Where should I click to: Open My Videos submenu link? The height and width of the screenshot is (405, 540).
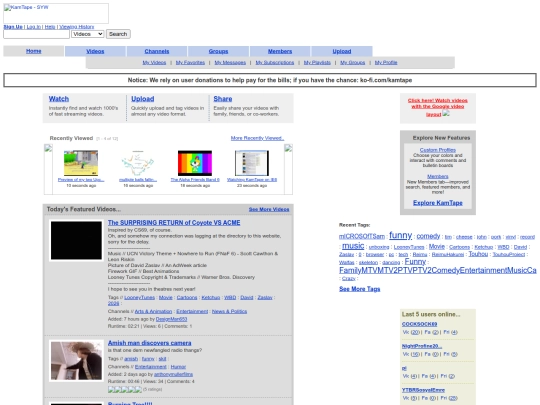tap(154, 62)
